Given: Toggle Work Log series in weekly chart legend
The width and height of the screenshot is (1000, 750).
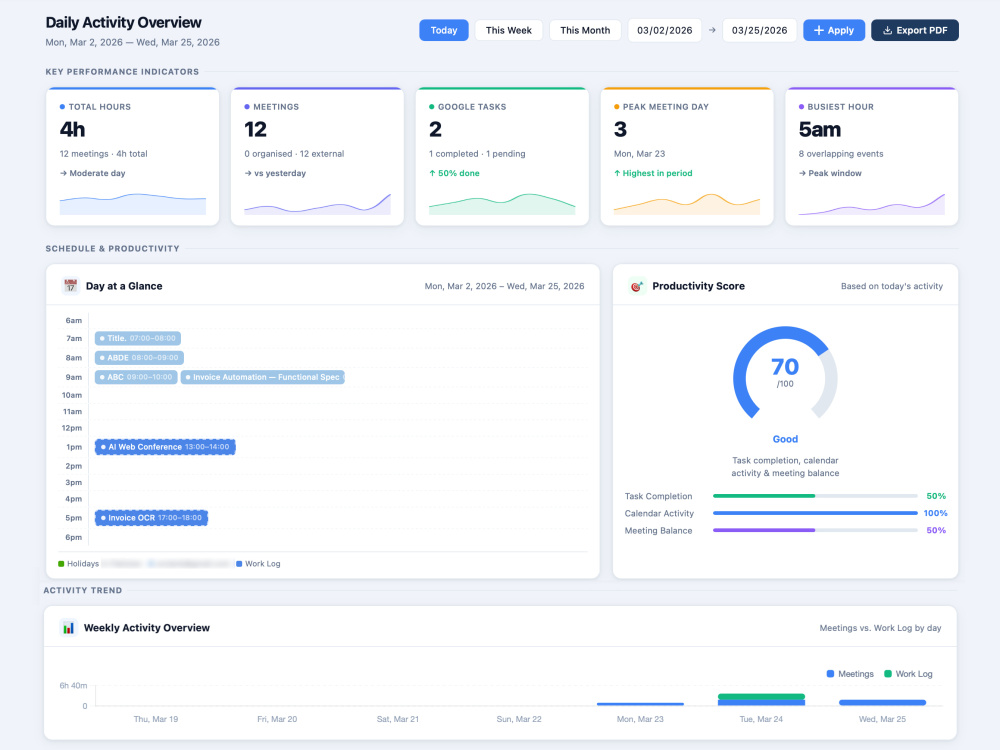Looking at the screenshot, I should [908, 673].
